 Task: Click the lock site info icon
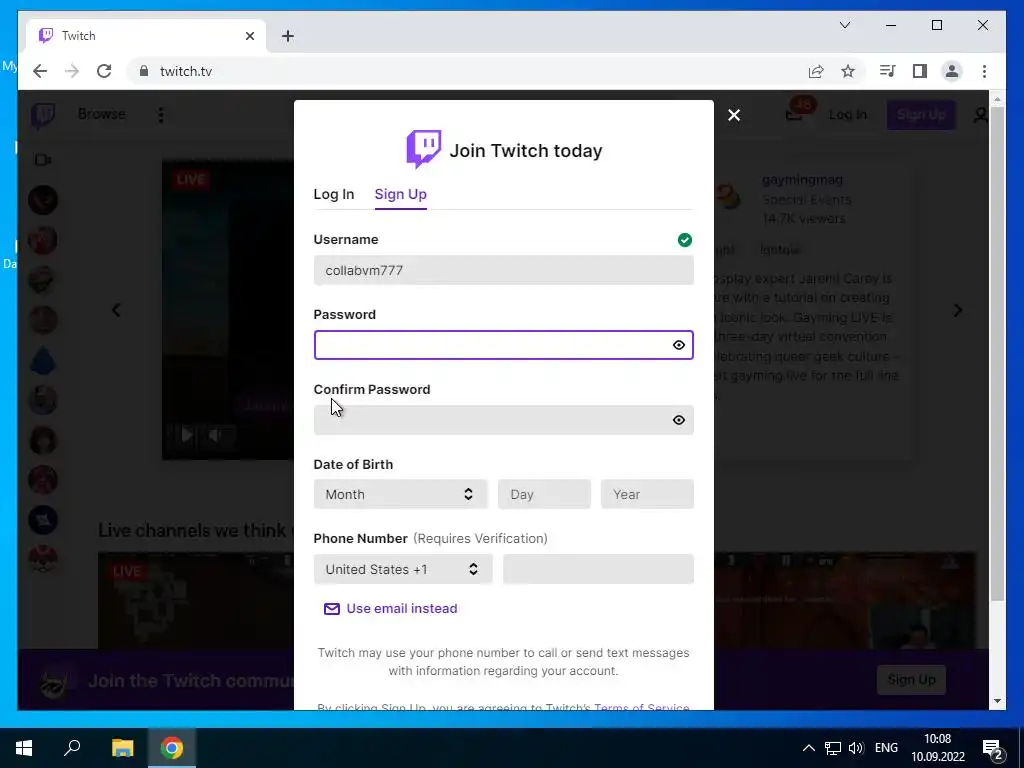(144, 71)
